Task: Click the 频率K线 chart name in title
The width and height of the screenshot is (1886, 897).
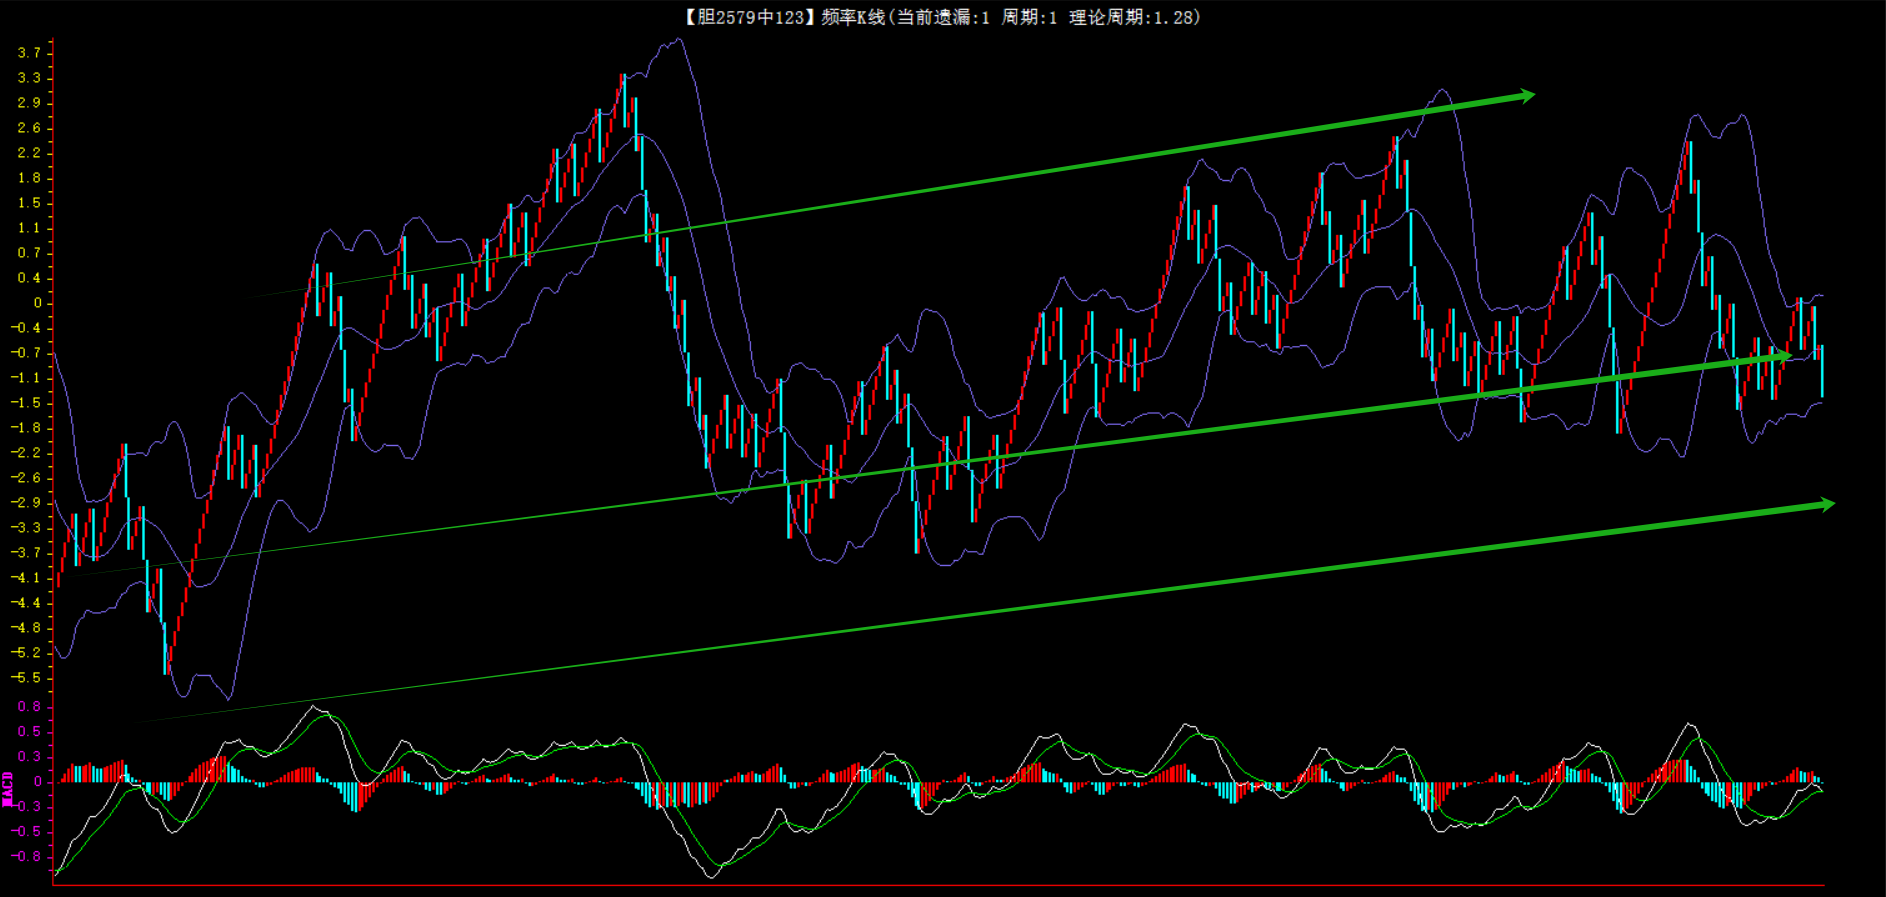Action: [x=852, y=17]
